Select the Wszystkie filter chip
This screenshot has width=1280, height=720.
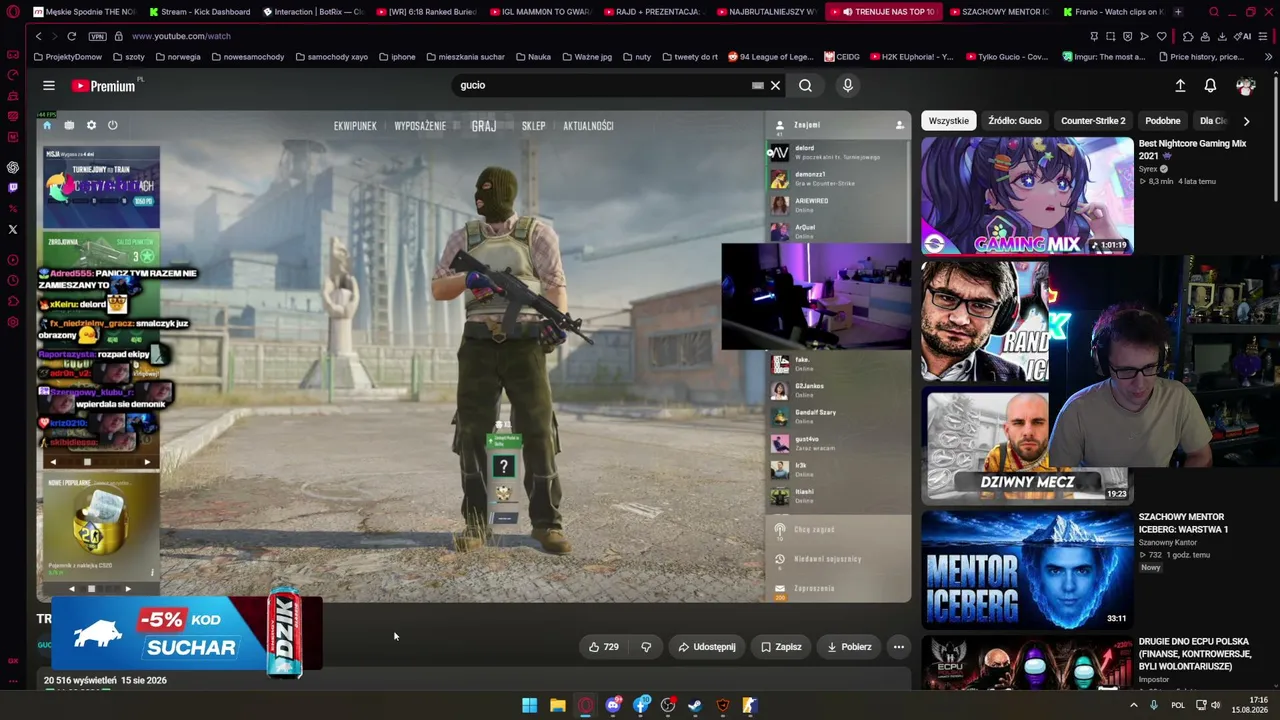[x=949, y=121]
